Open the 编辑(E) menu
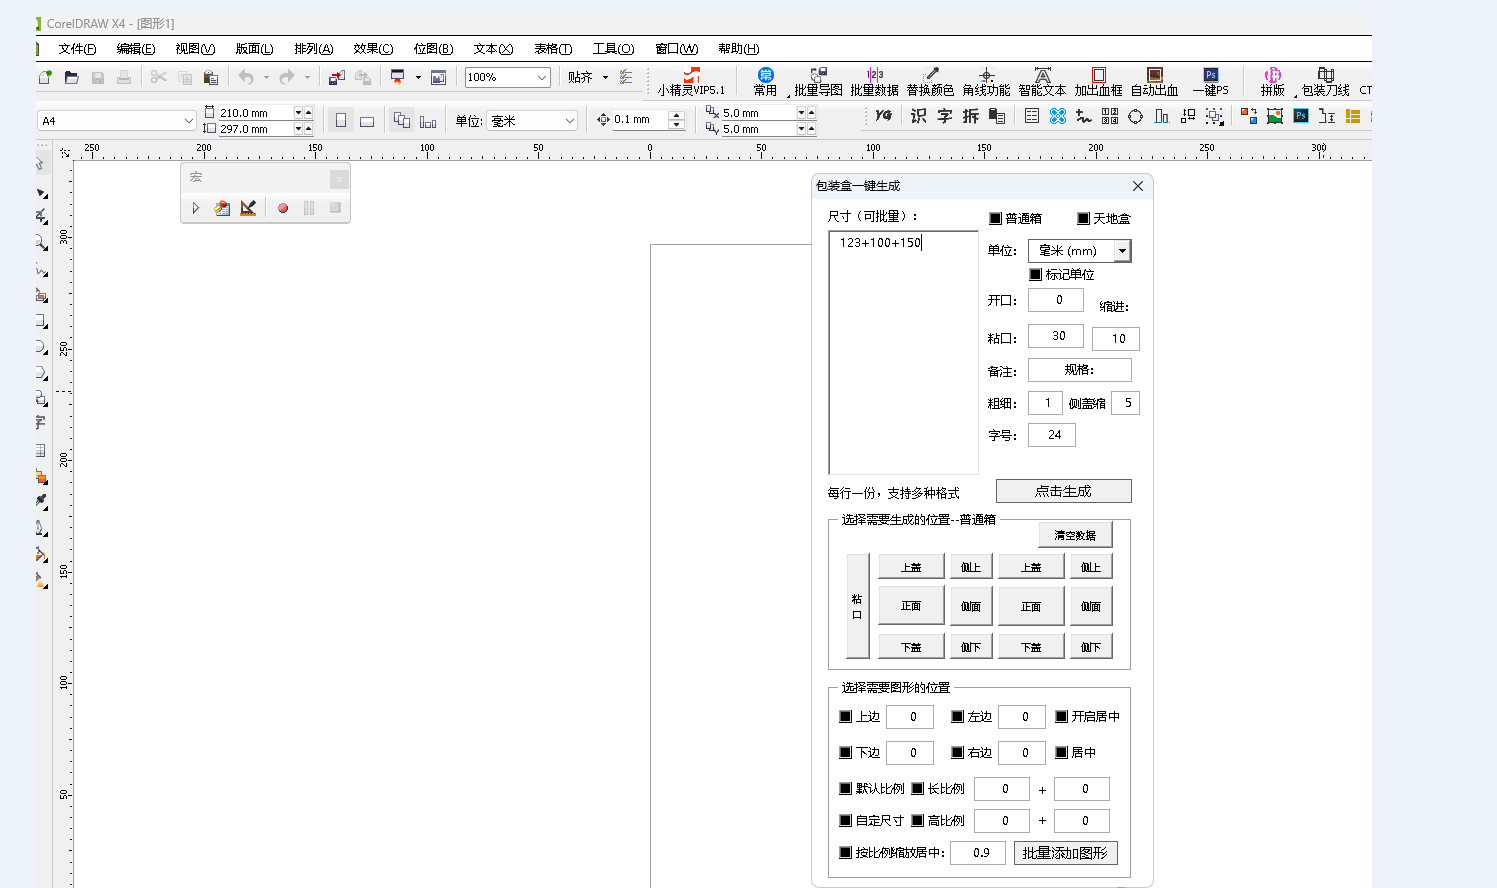 tap(136, 49)
